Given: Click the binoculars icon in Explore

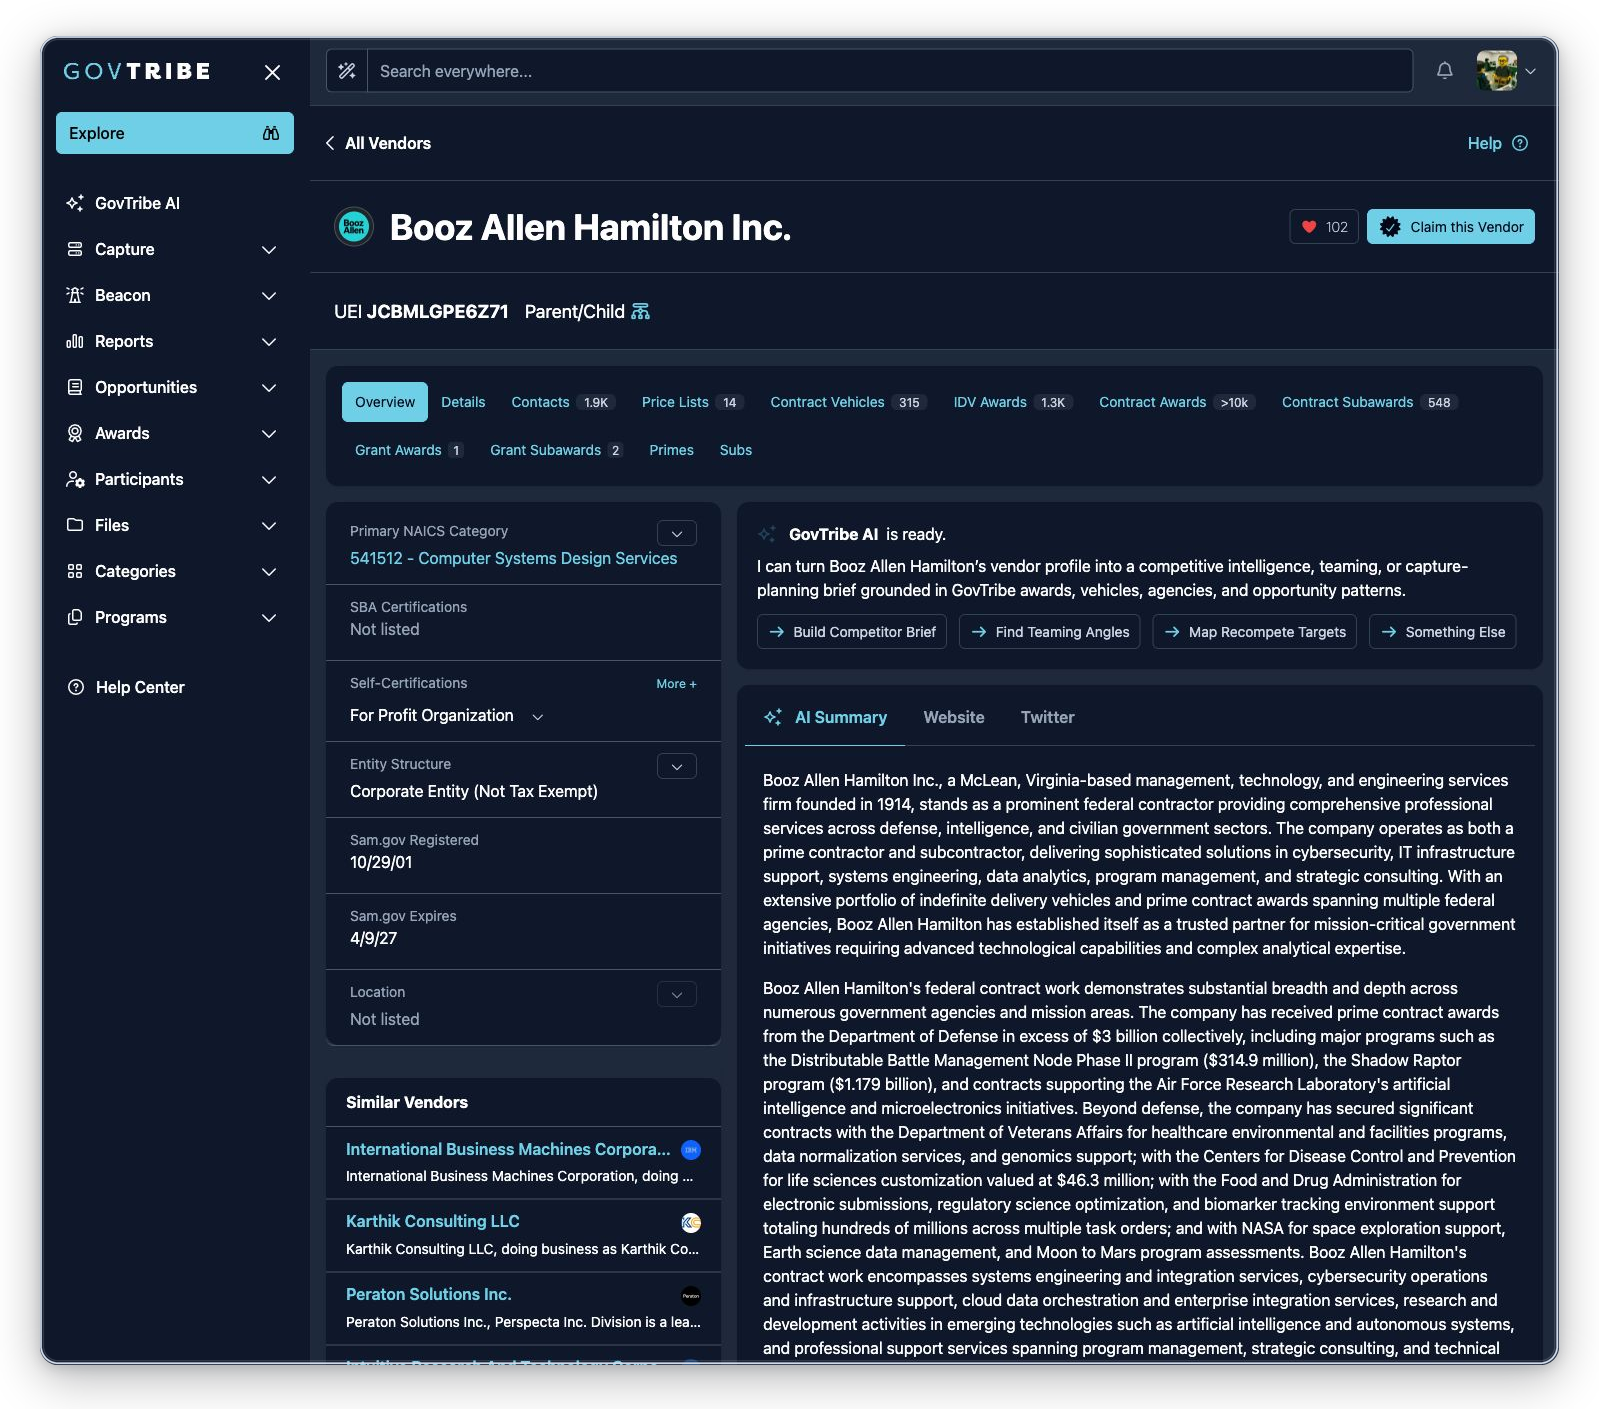Looking at the screenshot, I should pos(271,133).
